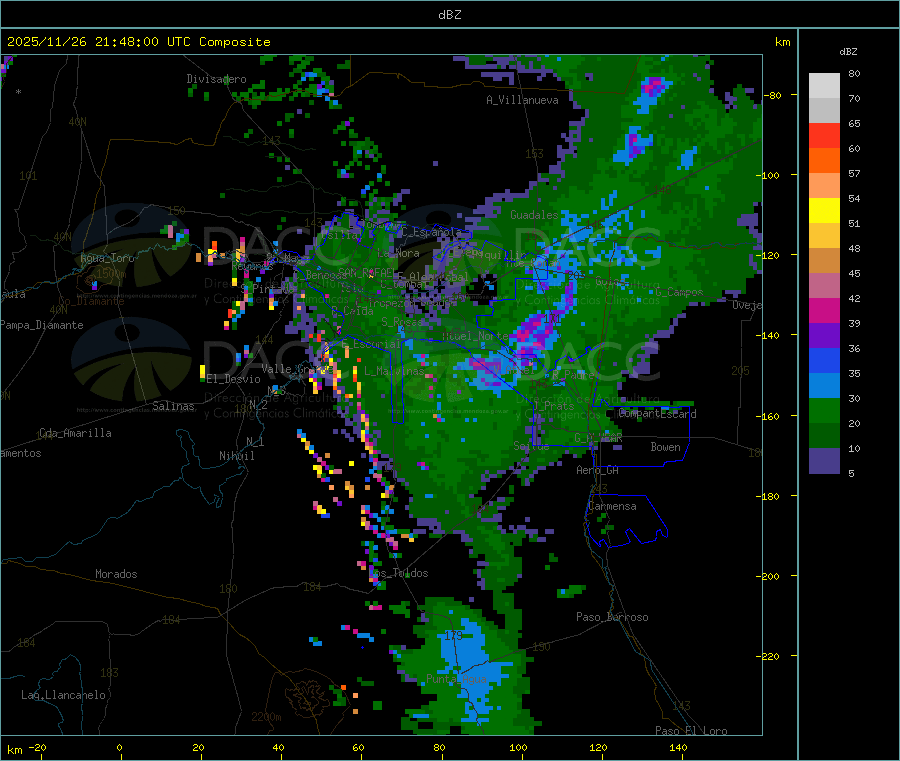Image resolution: width=900 pixels, height=761 pixels.
Task: Click the Bowen label
Action: pos(665,446)
